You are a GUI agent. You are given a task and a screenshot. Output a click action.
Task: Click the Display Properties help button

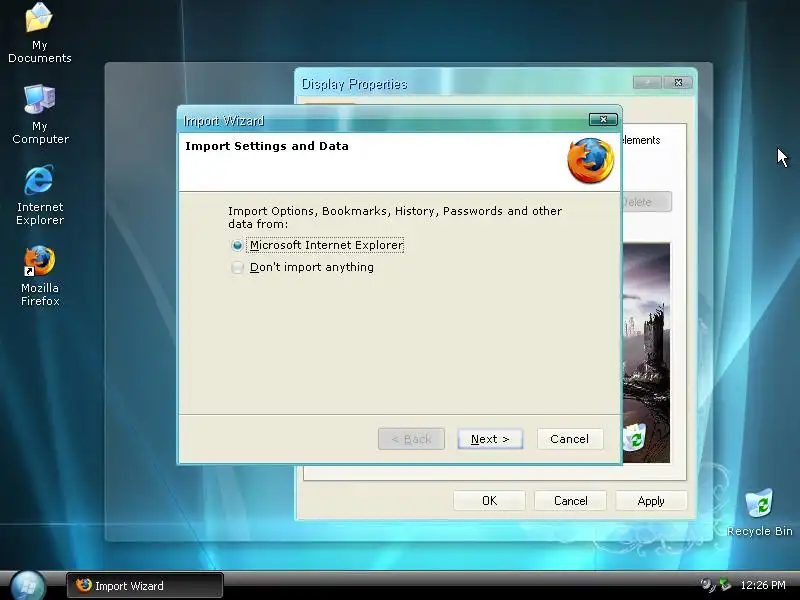[647, 83]
